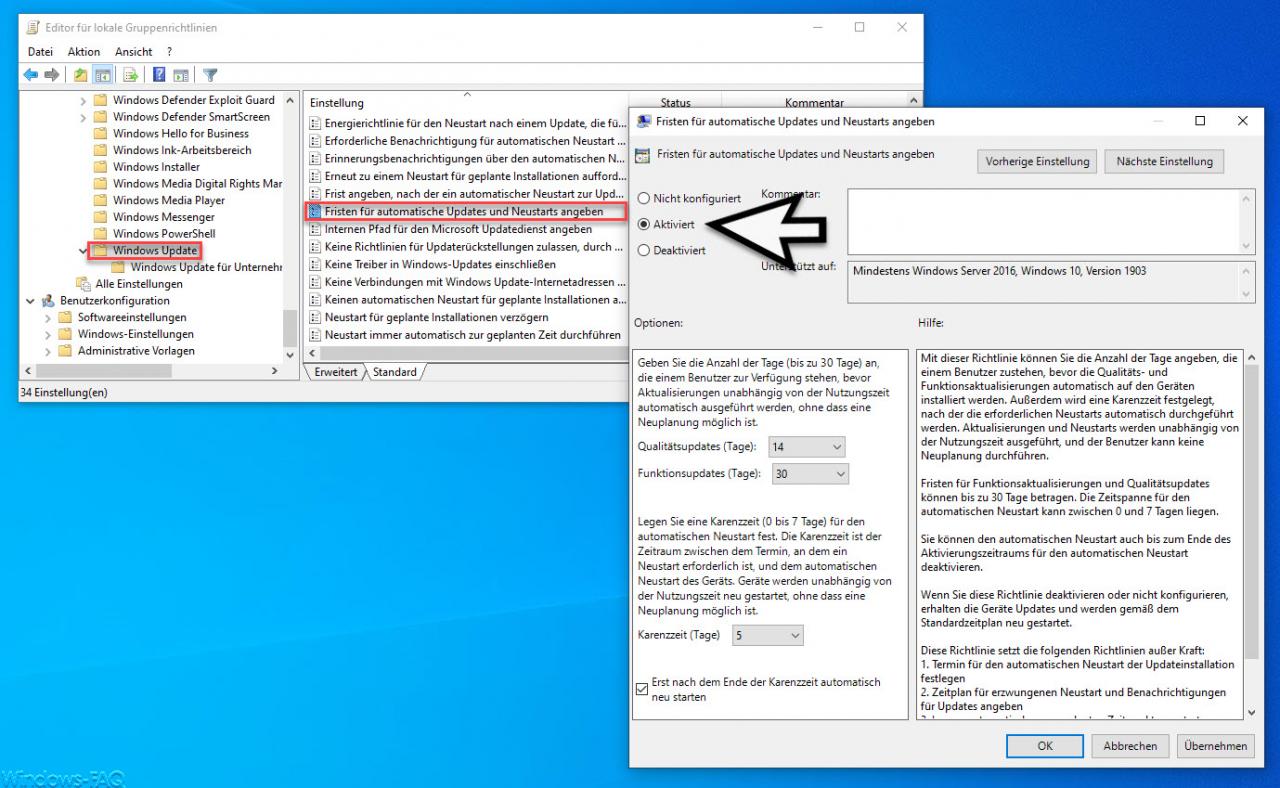Click the icon beside Erinnerungsbenachrichtigungen row
This screenshot has height=788, width=1280.
pos(315,158)
